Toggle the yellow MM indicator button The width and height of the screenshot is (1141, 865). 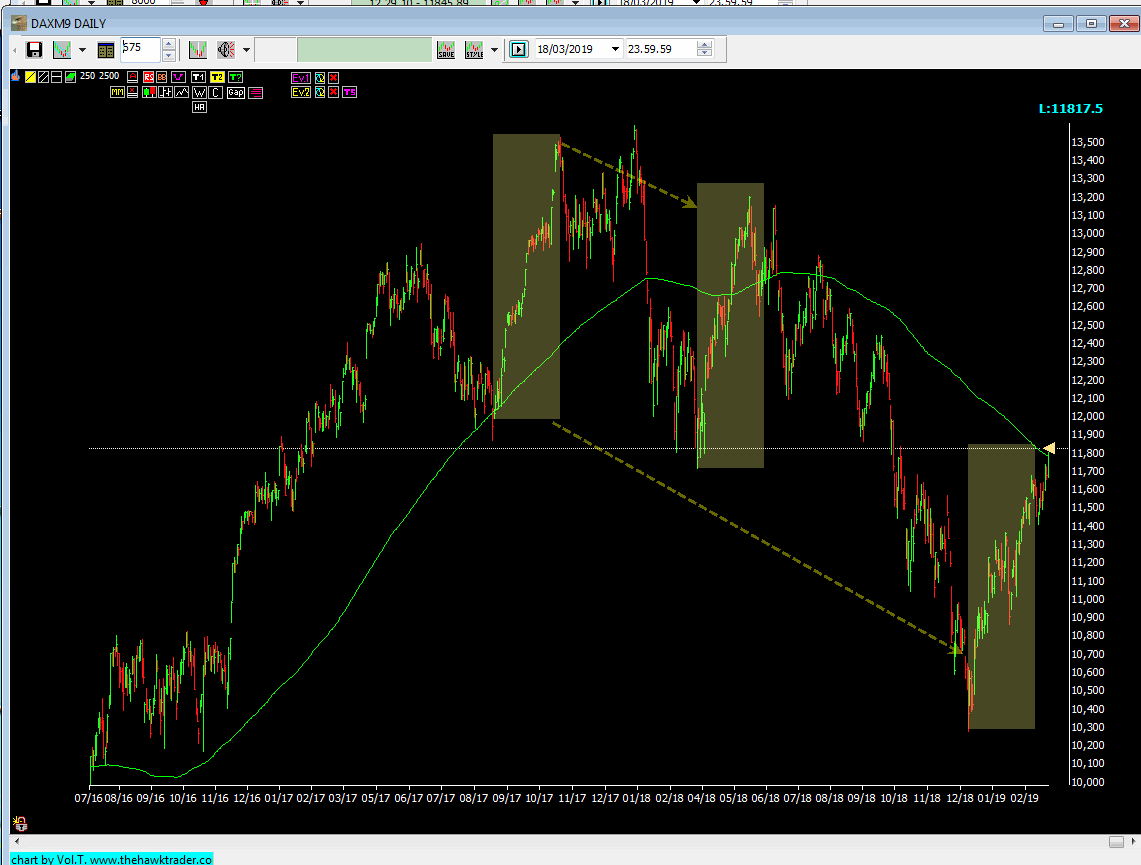click(117, 92)
